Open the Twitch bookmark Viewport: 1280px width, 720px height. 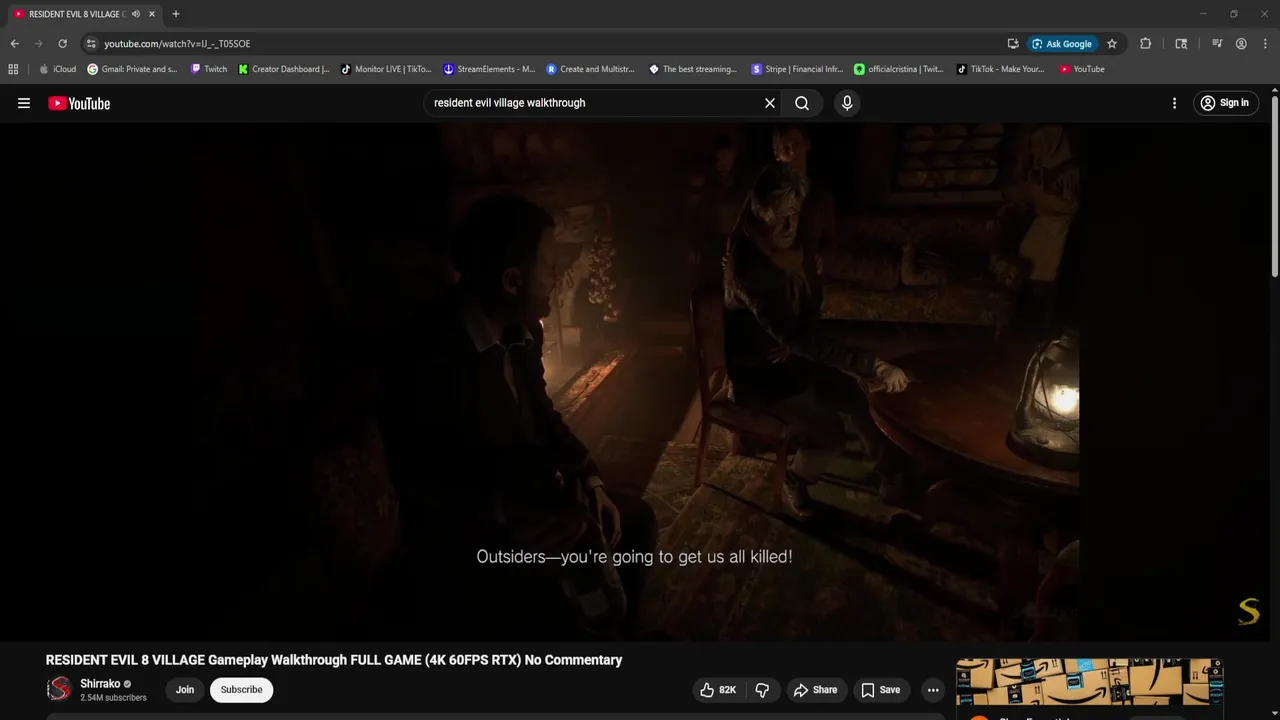coord(208,69)
